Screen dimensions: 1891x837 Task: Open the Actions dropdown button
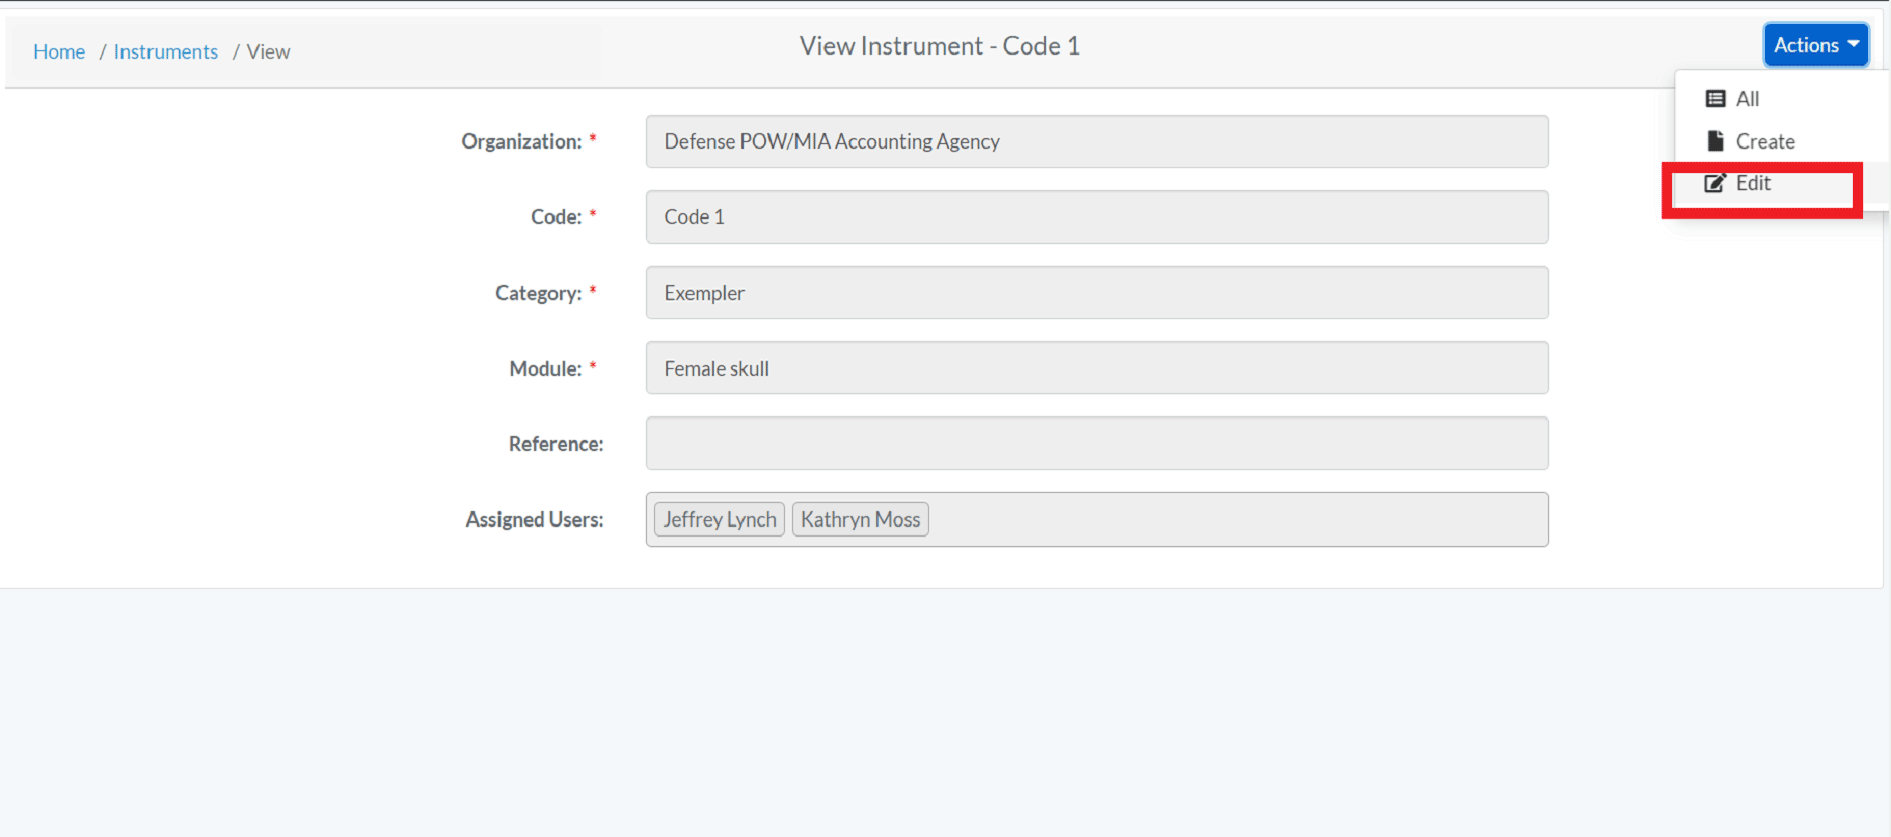(x=1815, y=45)
